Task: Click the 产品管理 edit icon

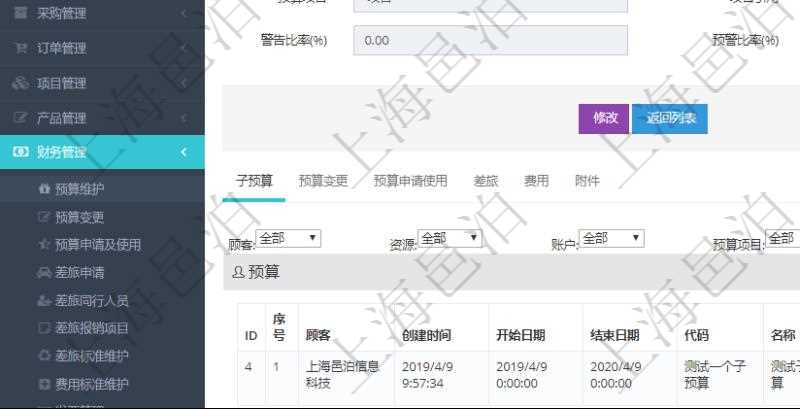Action: pos(20,118)
